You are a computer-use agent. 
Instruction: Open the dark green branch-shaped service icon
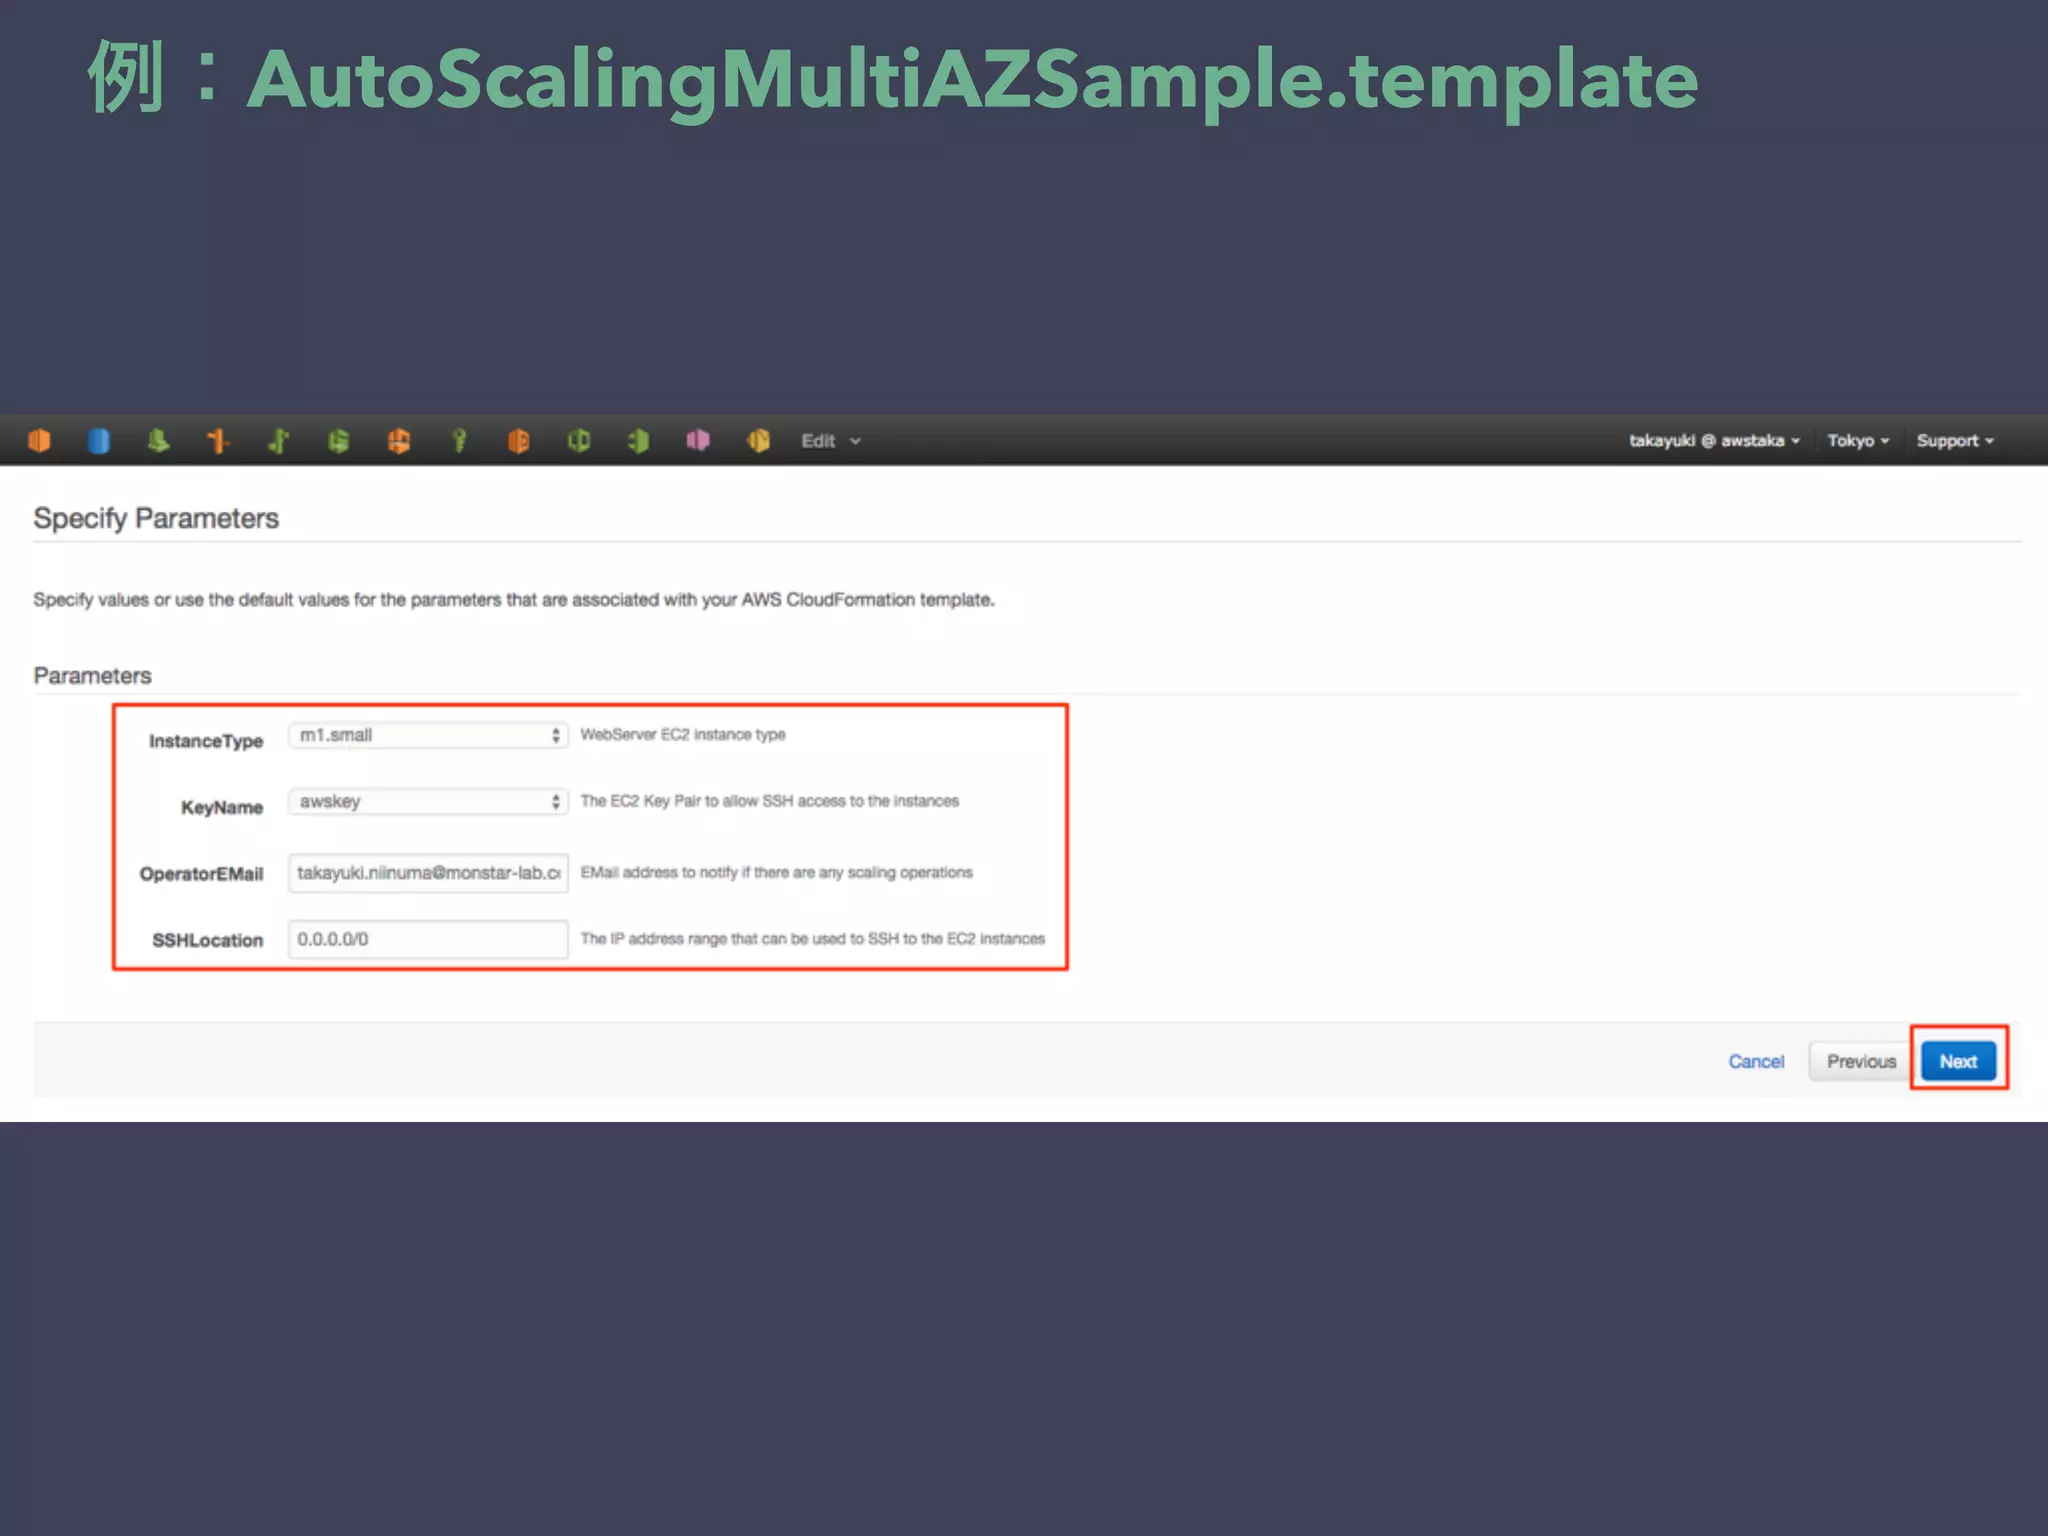pos(278,441)
